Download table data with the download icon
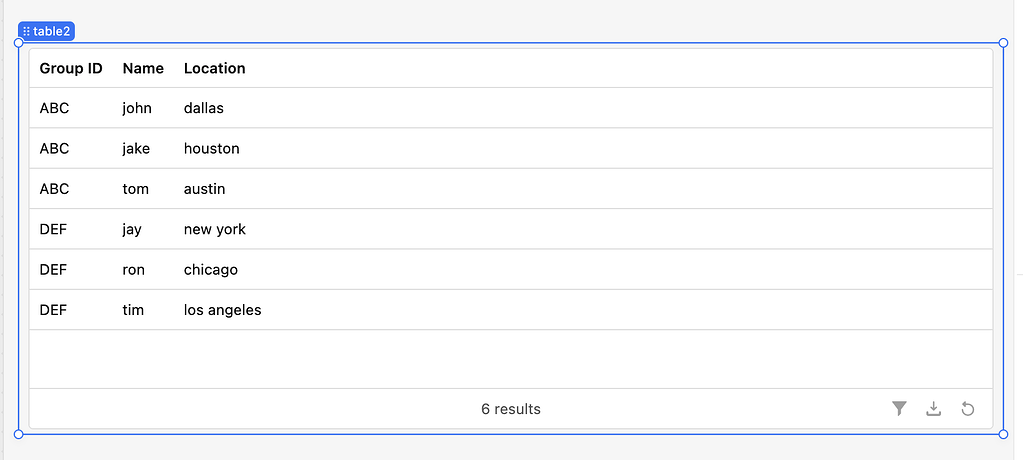The image size is (1023, 460). [x=934, y=408]
